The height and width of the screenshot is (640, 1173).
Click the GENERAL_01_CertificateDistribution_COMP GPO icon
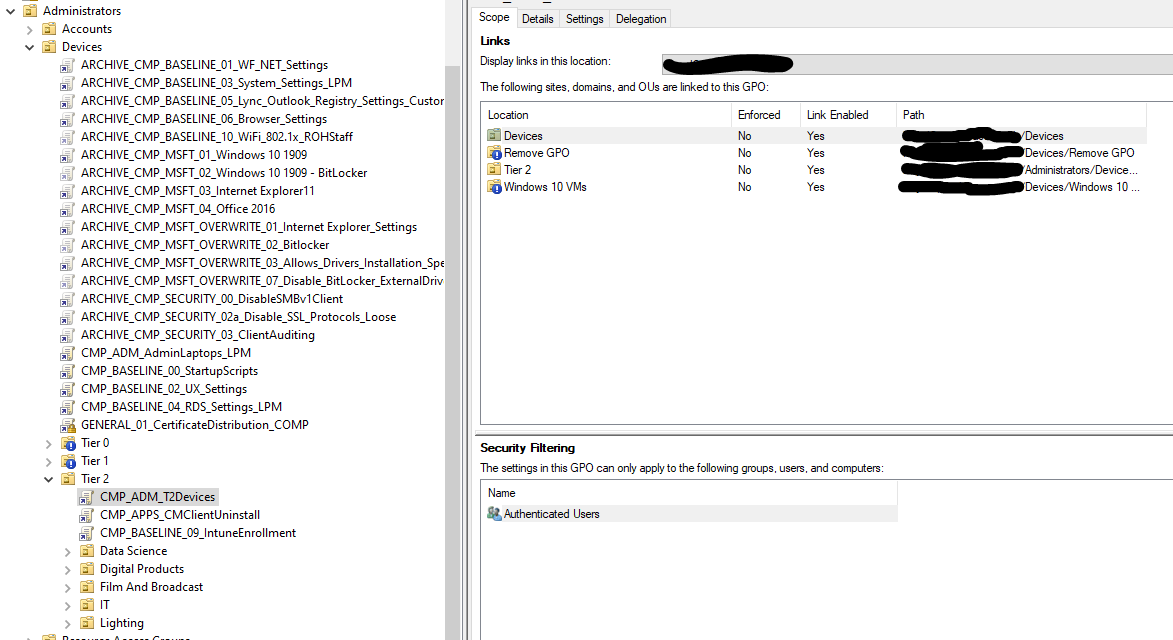[68, 425]
